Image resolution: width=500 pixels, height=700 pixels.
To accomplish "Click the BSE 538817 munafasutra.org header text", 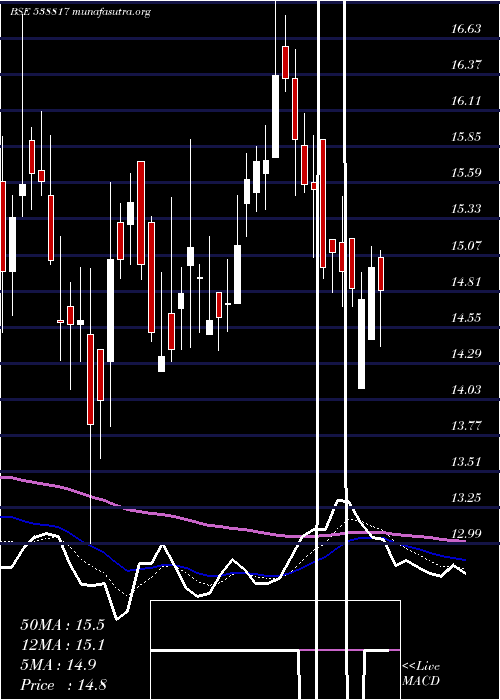I will [x=81, y=12].
